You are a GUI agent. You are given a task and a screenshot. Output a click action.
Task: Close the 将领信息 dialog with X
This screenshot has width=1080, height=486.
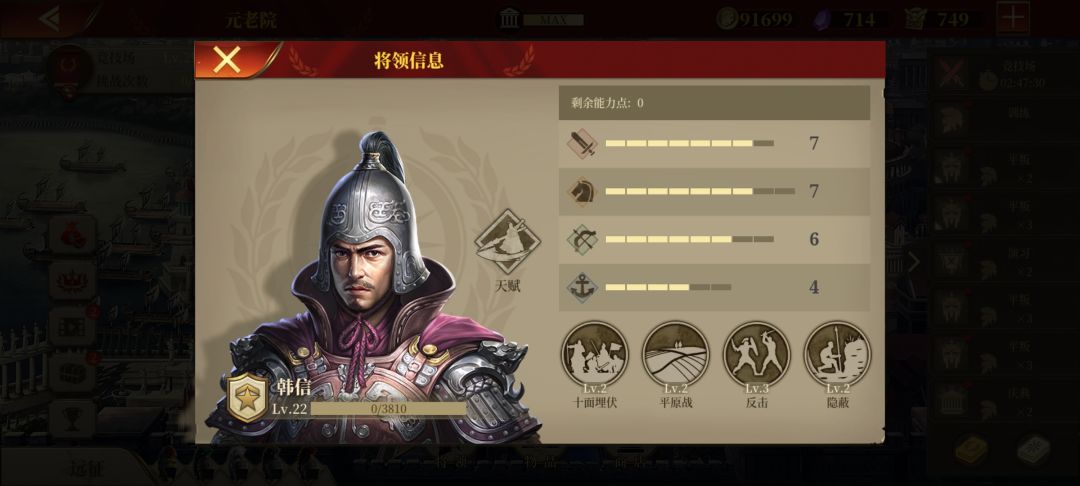click(227, 60)
